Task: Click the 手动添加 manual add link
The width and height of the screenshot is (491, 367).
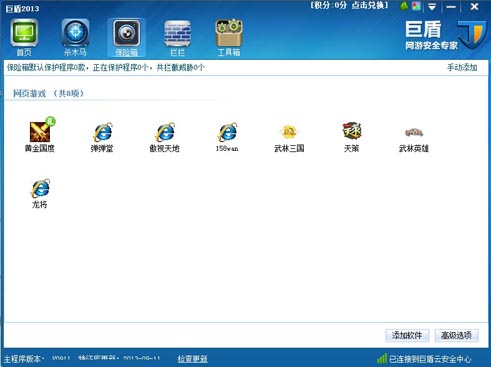Action: point(462,67)
